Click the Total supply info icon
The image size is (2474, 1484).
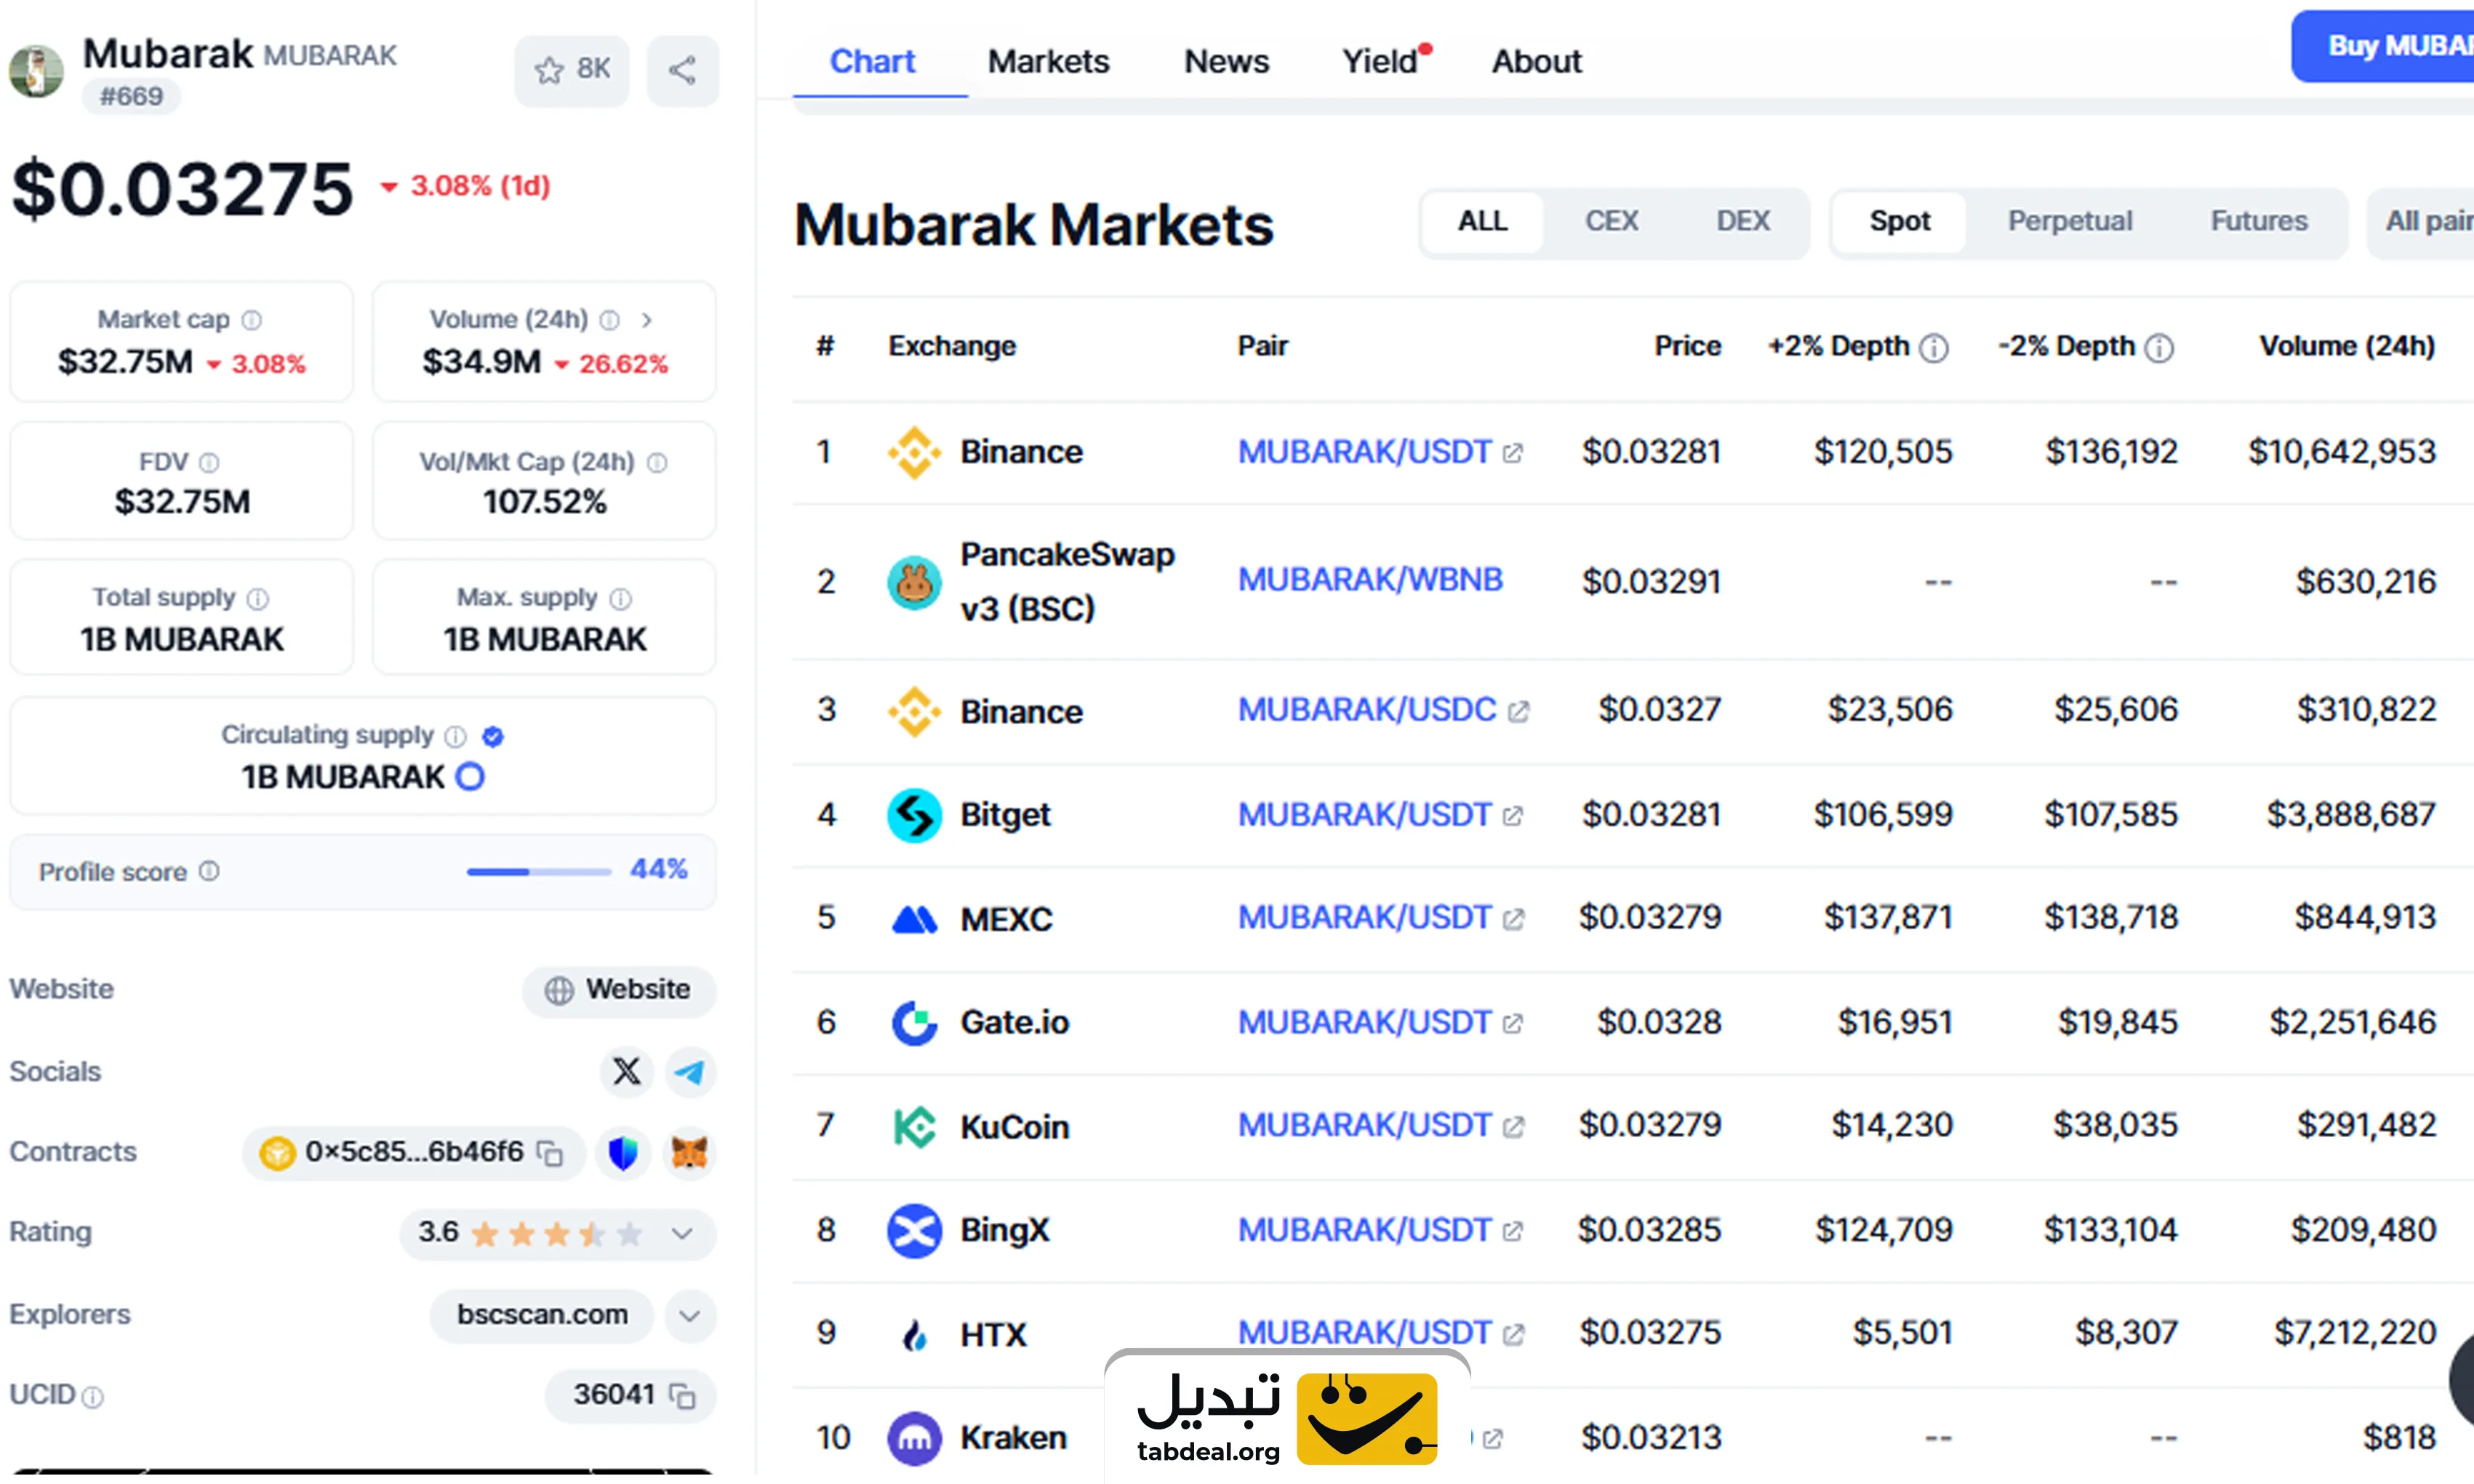coord(258,598)
